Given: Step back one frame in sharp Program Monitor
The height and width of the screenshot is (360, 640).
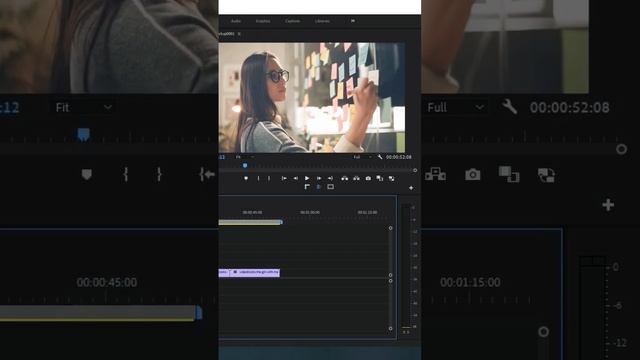Looking at the screenshot, I should 296,178.
